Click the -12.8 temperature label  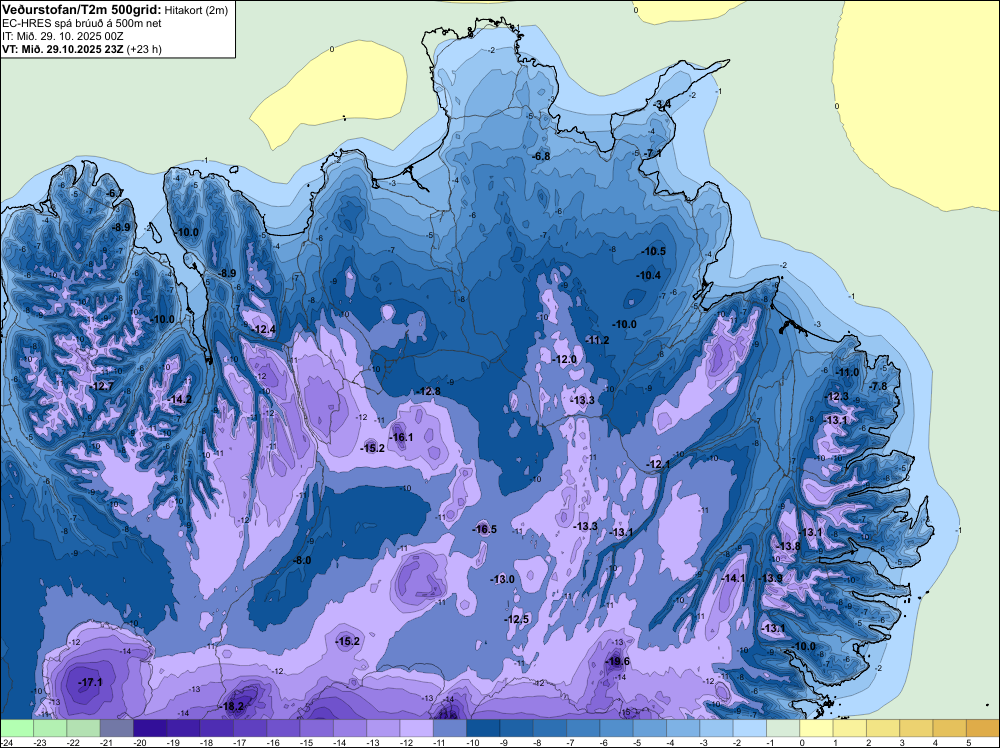pyautogui.click(x=428, y=391)
